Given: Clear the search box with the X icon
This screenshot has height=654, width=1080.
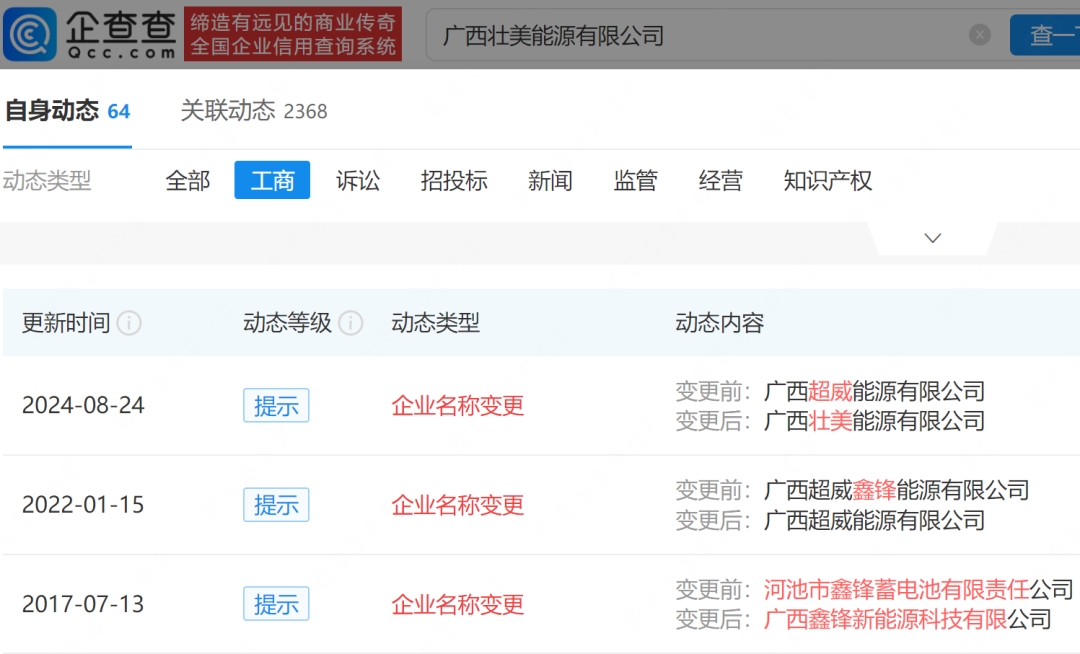Looking at the screenshot, I should tap(979, 35).
